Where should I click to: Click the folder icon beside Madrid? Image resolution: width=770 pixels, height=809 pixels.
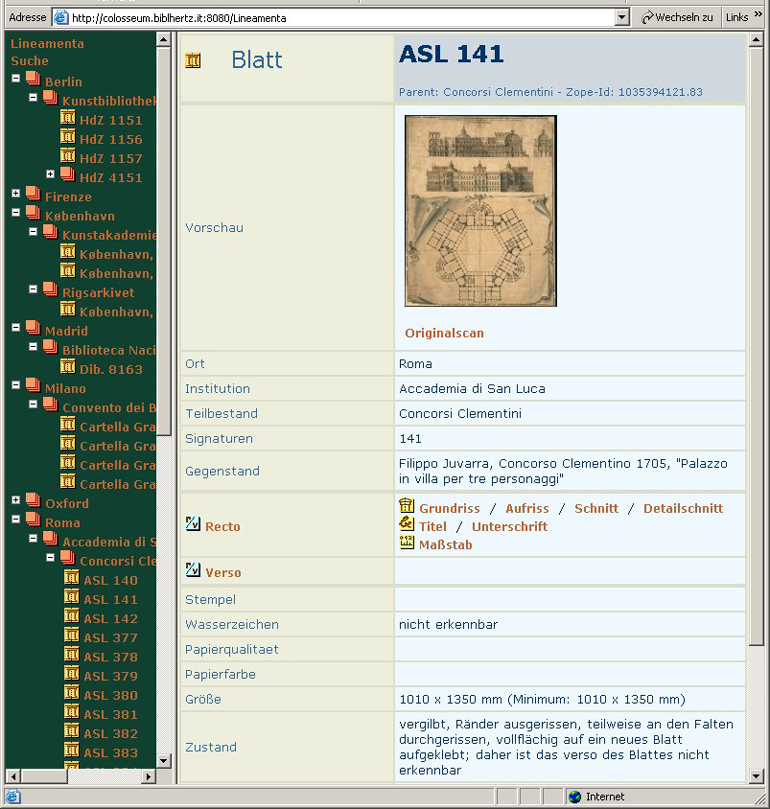point(33,329)
